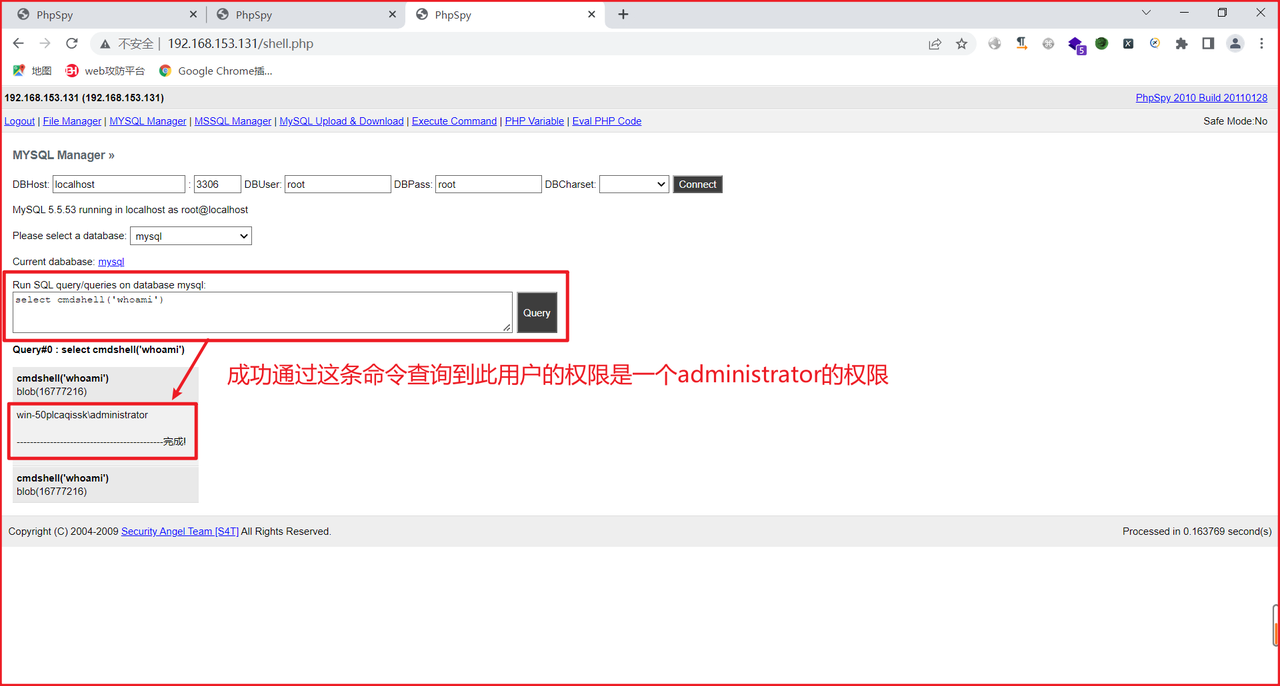1280x686 pixels.
Task: Open the DBCharset dropdown
Action: (634, 184)
